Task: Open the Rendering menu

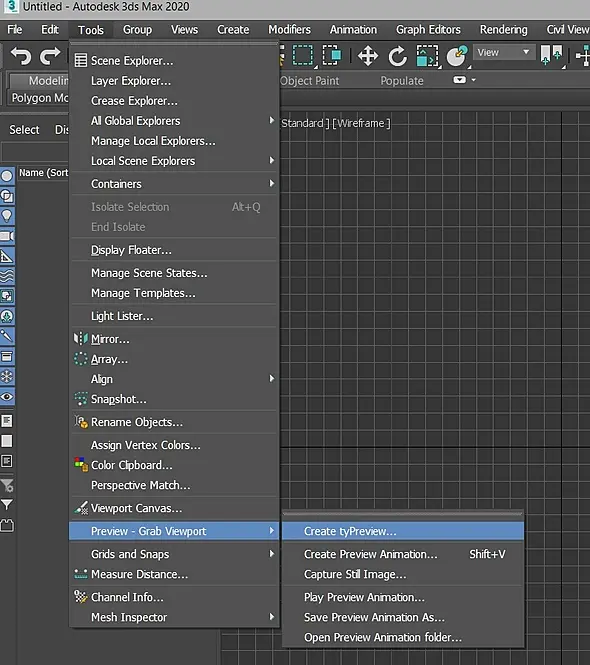Action: click(503, 30)
